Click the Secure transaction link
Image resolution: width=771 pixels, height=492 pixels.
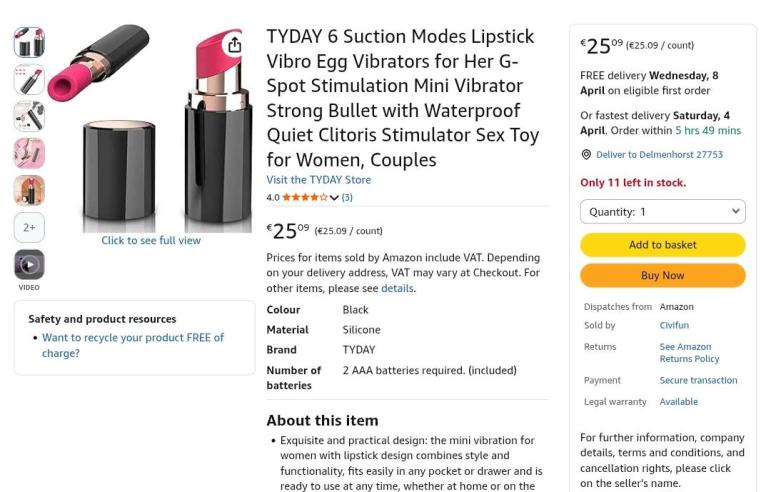698,380
